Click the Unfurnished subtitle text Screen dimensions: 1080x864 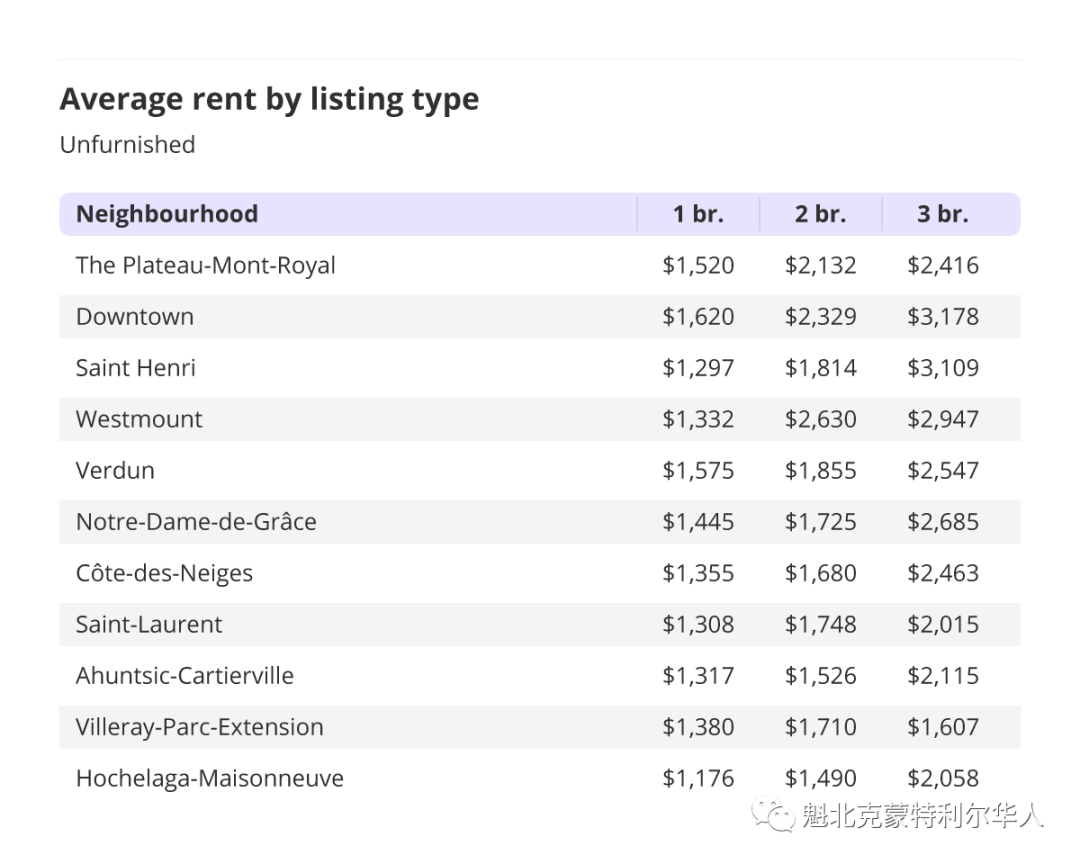pos(127,145)
